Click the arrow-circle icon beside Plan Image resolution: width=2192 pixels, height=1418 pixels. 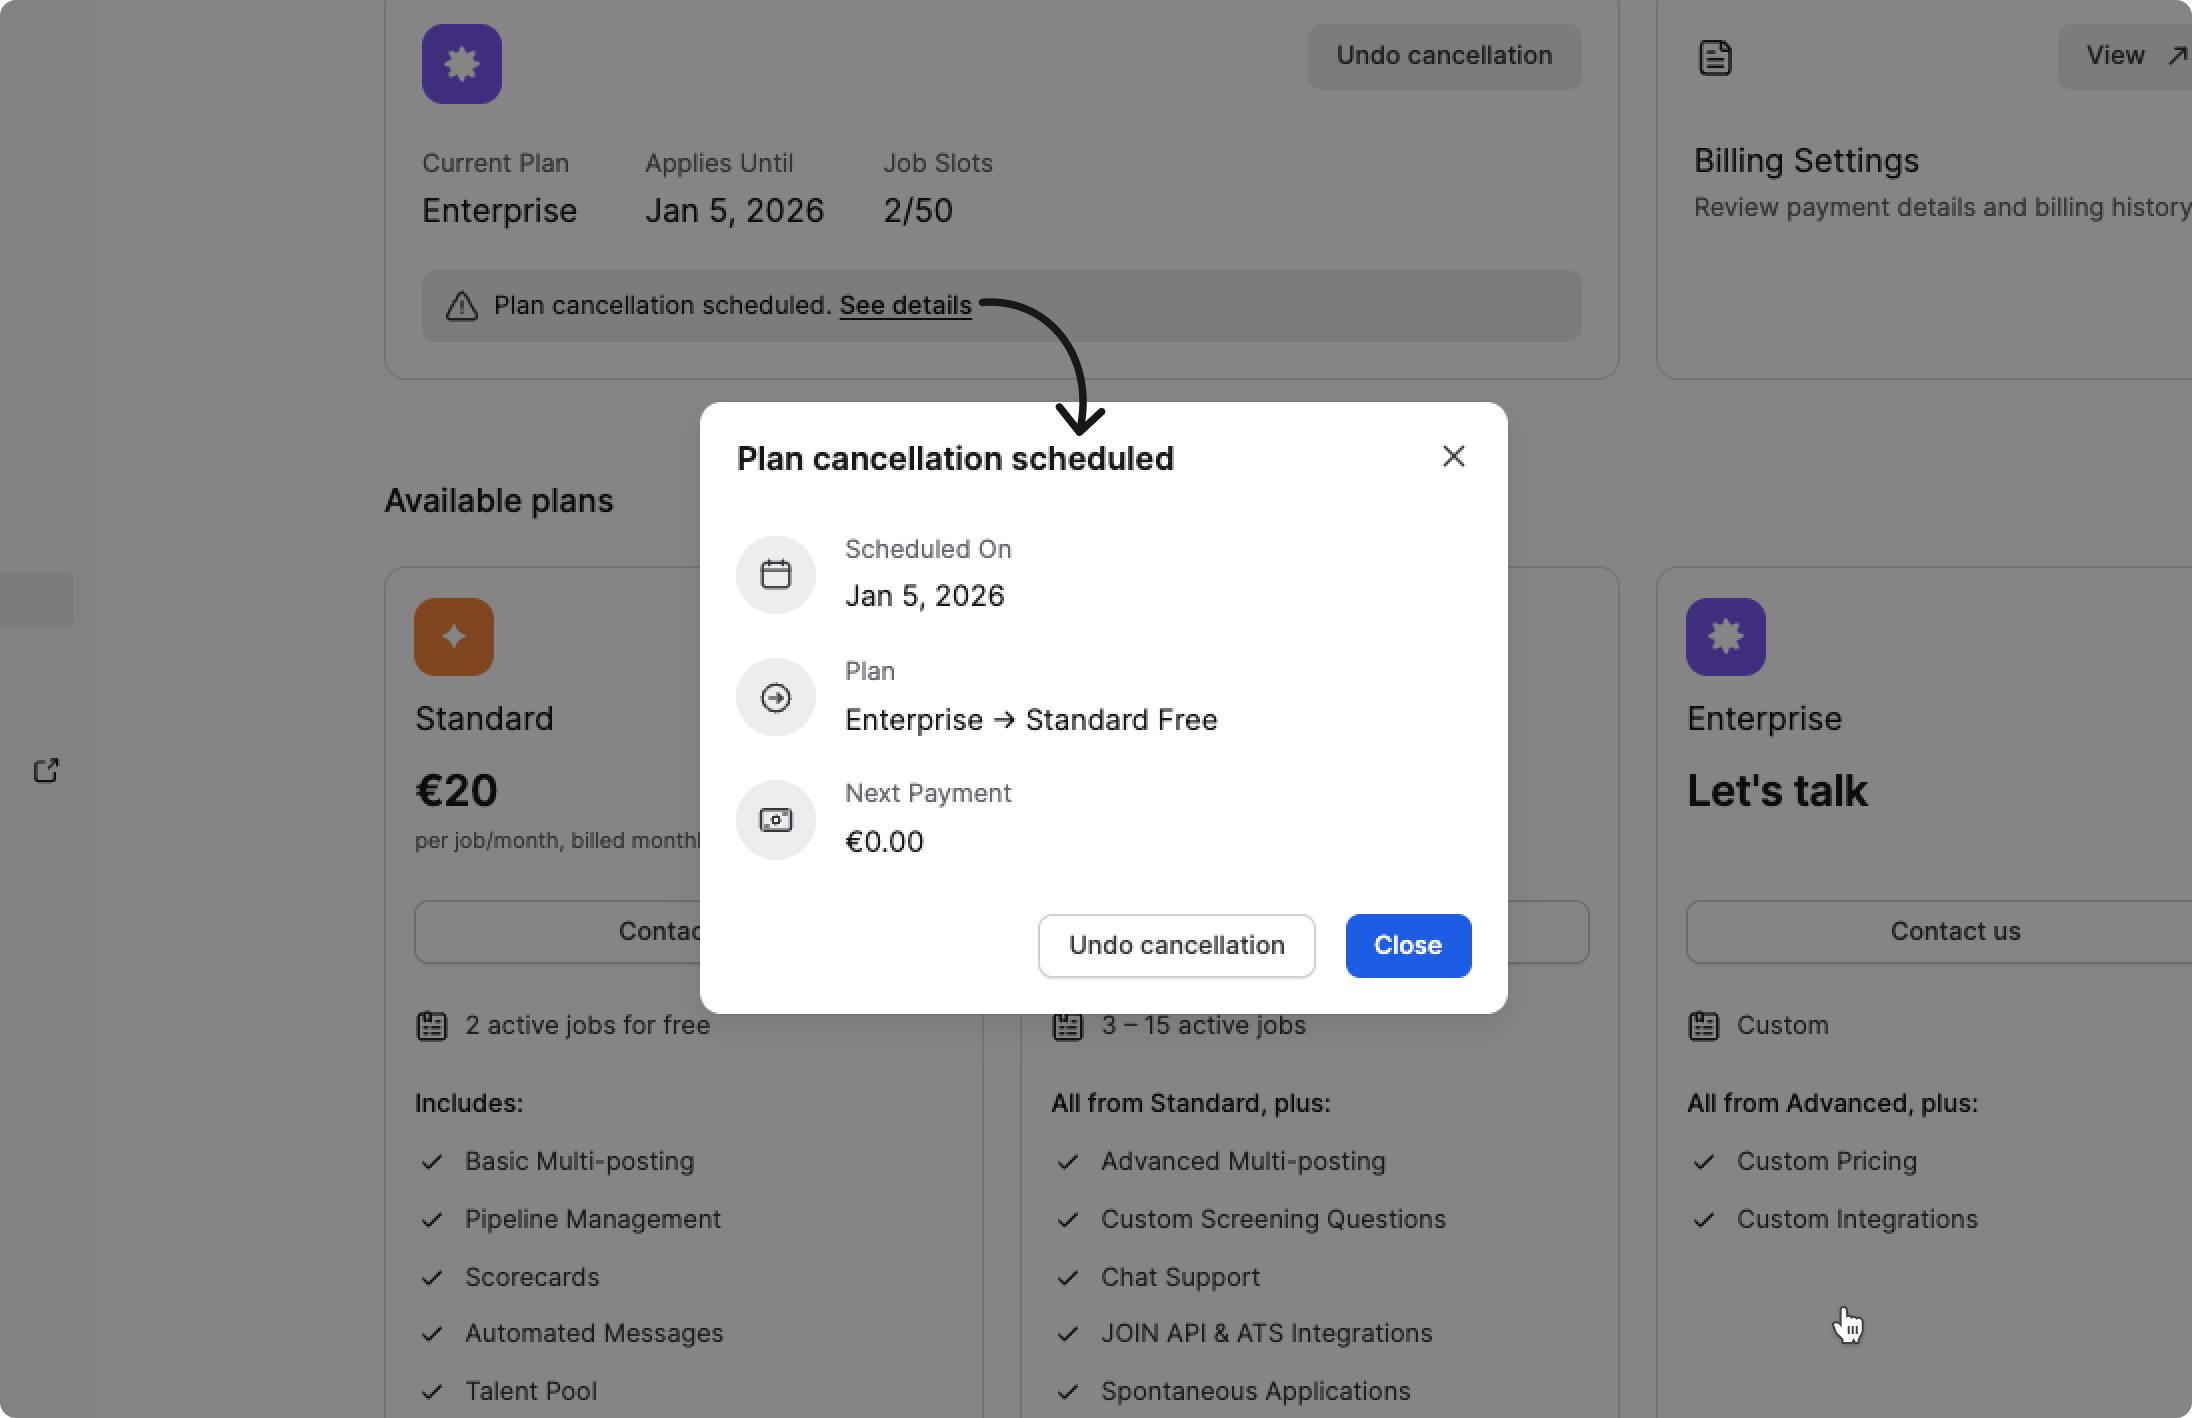(776, 697)
